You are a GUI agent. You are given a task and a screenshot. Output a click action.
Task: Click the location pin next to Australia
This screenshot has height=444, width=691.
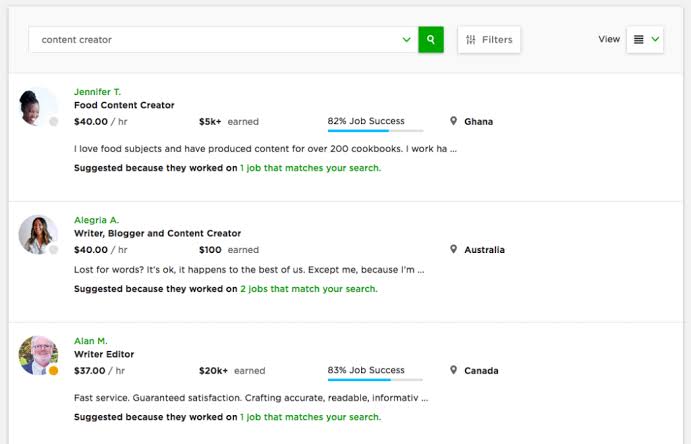click(453, 249)
